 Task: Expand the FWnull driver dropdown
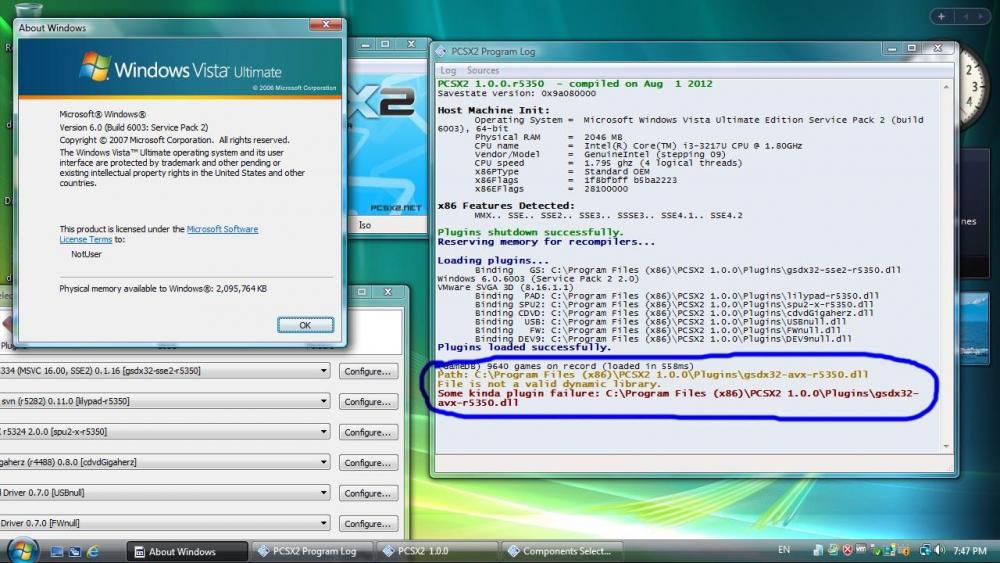coord(323,523)
